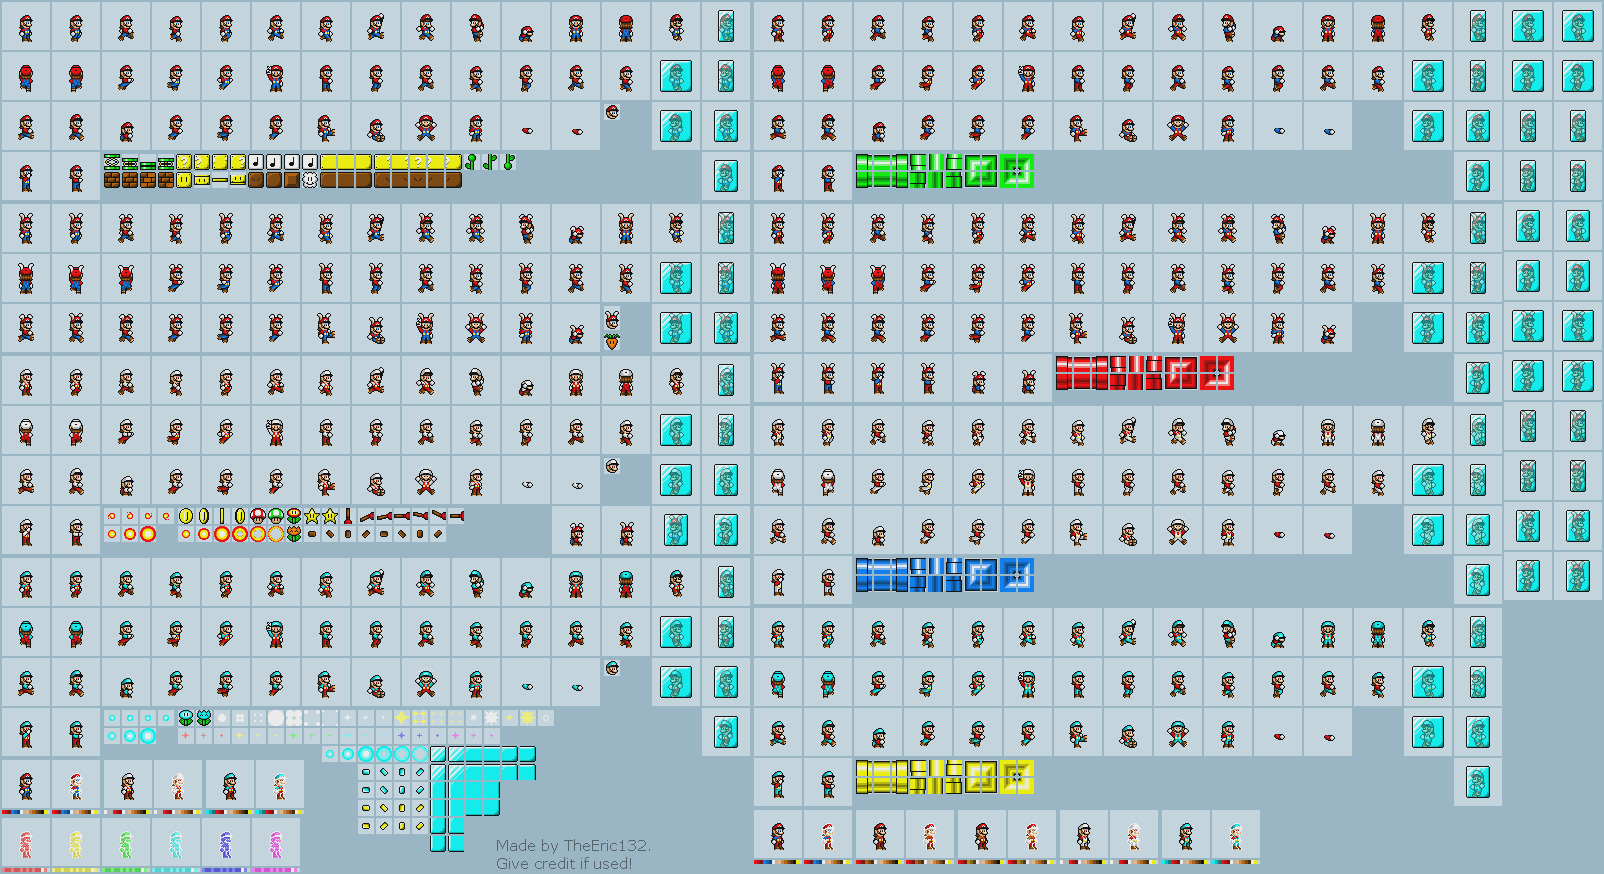
Task: Select the front-facing gold coin sprite
Action: coord(186,516)
